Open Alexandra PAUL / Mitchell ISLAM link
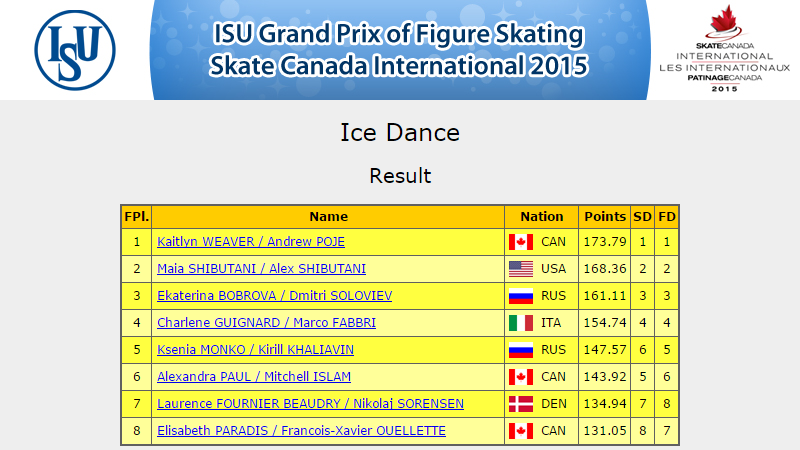800x450 pixels. tap(254, 377)
